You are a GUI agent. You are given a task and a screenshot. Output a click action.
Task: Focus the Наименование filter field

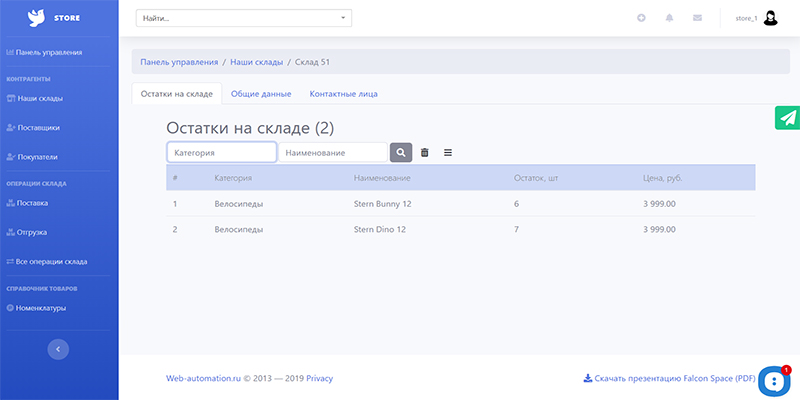point(333,152)
